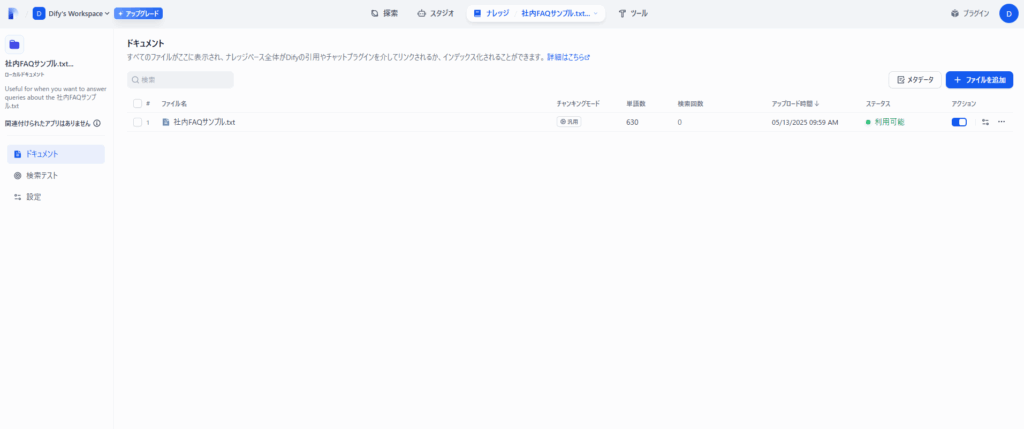
Task: Switch to the スタジオ studio tab
Action: pyautogui.click(x=436, y=13)
